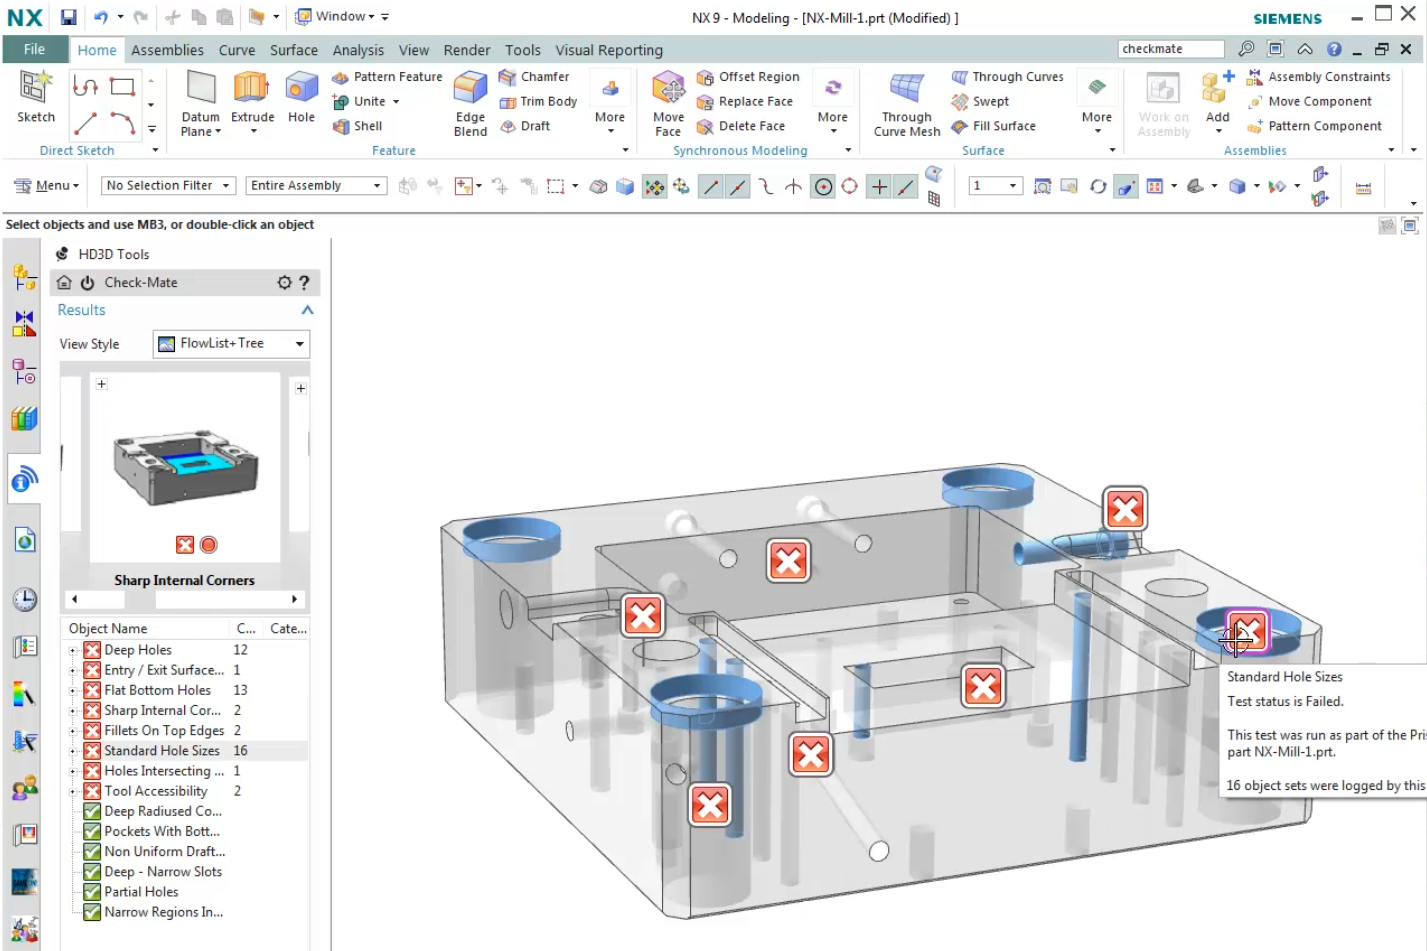Click Move Component command
Image resolution: width=1427 pixels, height=951 pixels.
tap(1309, 102)
